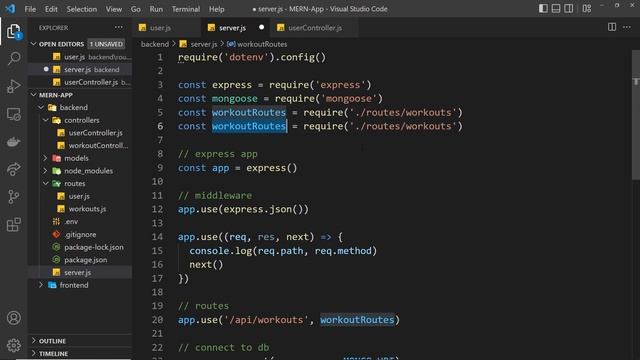The image size is (640, 360).
Task: Open the Explorer view in activity bar
Action: [13, 31]
